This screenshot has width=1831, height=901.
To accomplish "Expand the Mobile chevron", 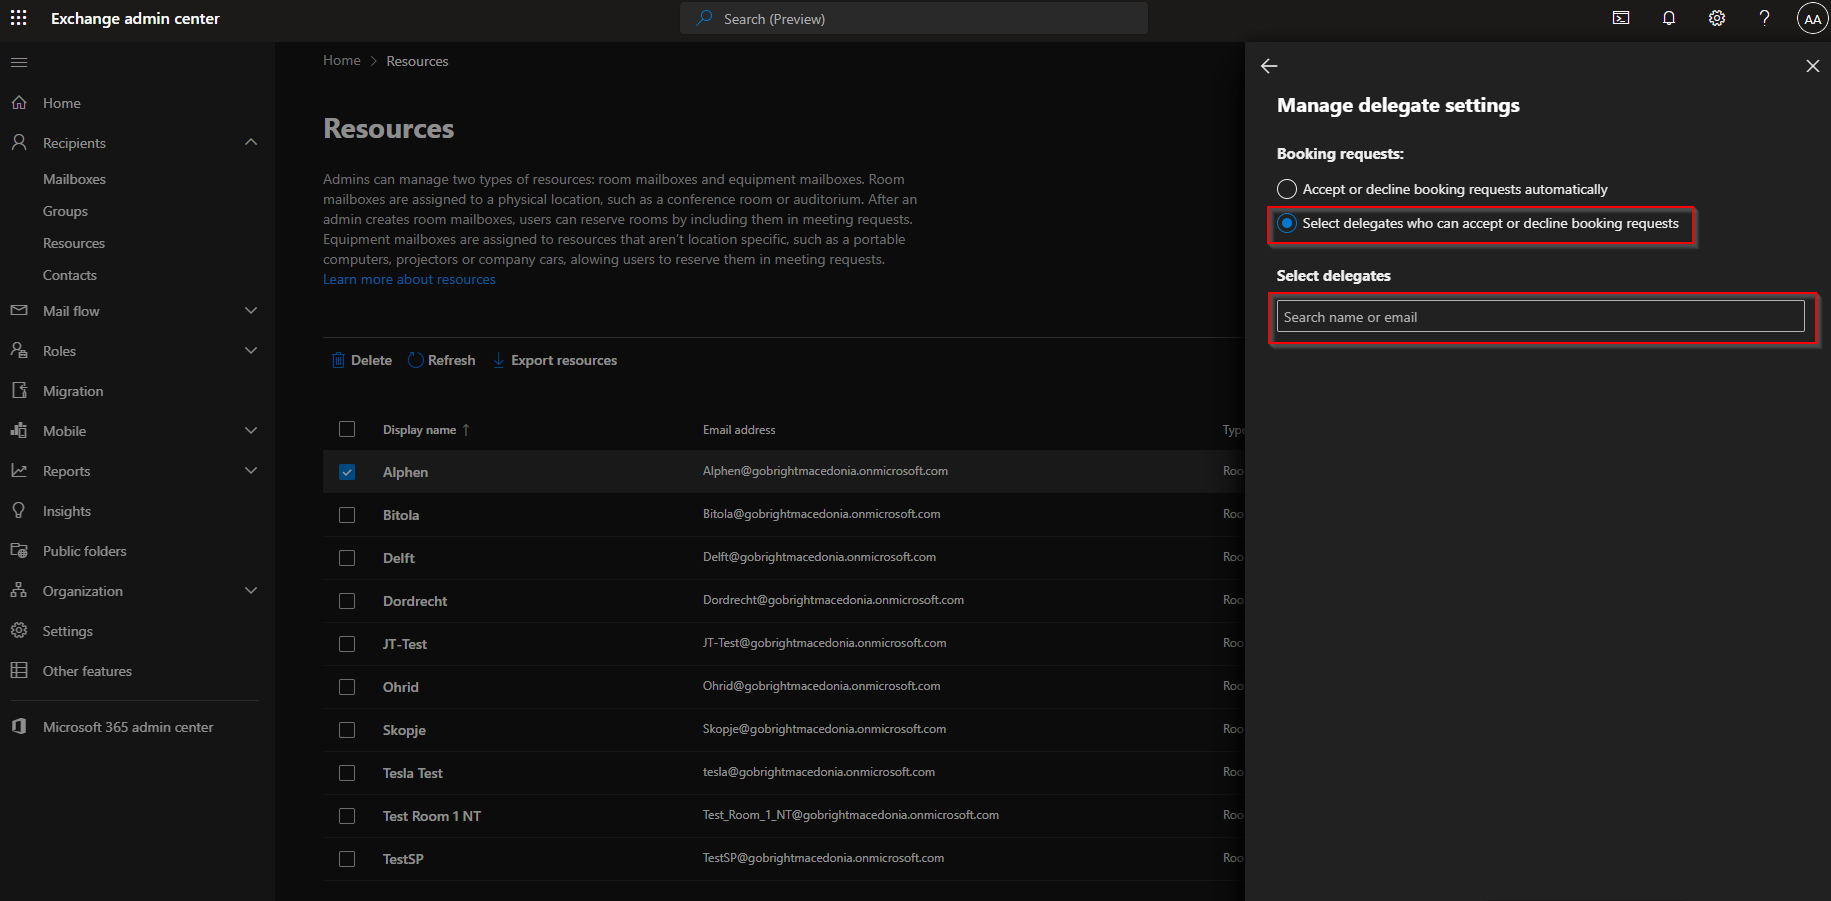I will (x=251, y=431).
